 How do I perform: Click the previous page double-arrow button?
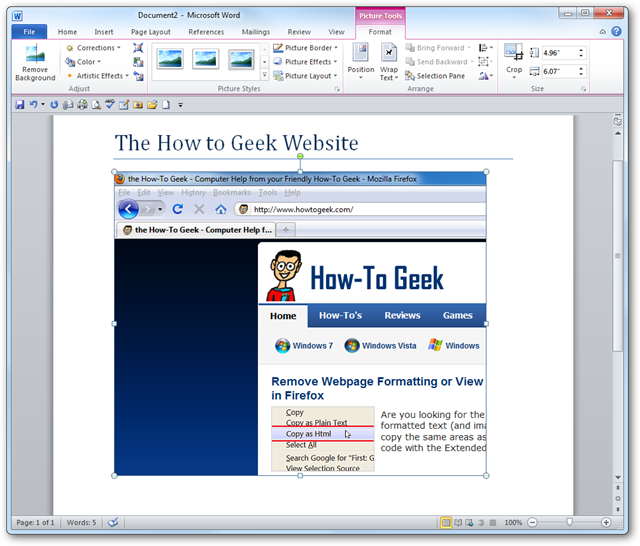tap(618, 488)
